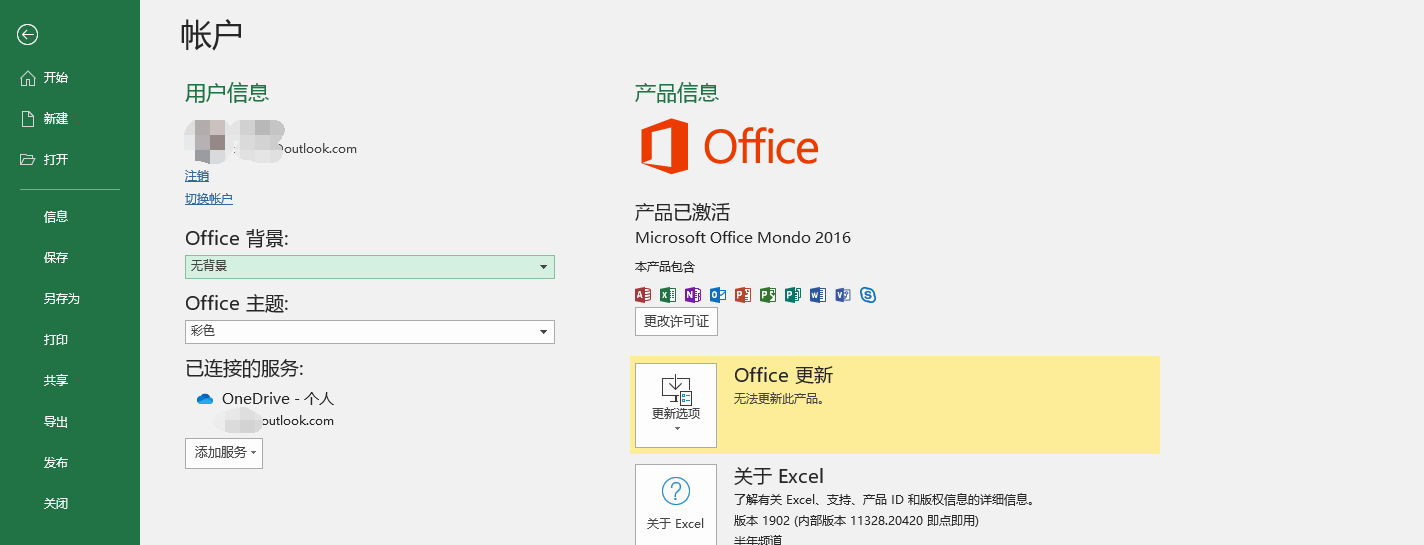Open the Office 主题 dropdown showing 彩色
1424x545 pixels.
pyautogui.click(x=370, y=332)
